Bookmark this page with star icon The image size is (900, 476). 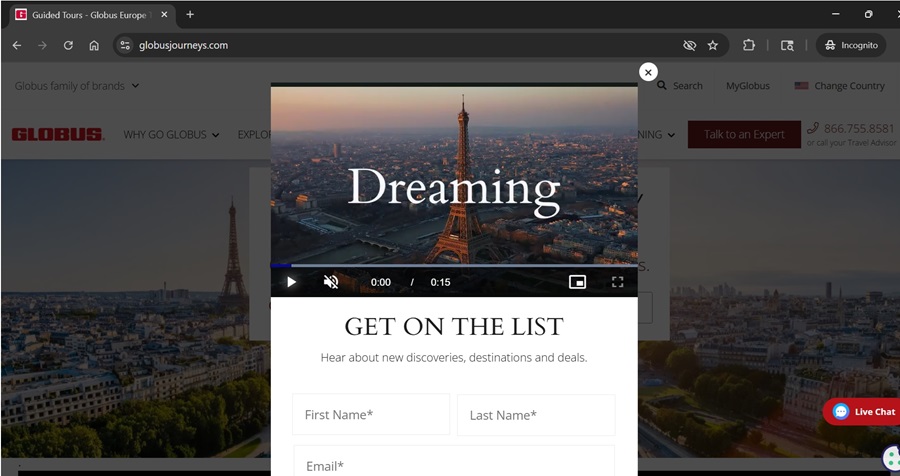[713, 45]
